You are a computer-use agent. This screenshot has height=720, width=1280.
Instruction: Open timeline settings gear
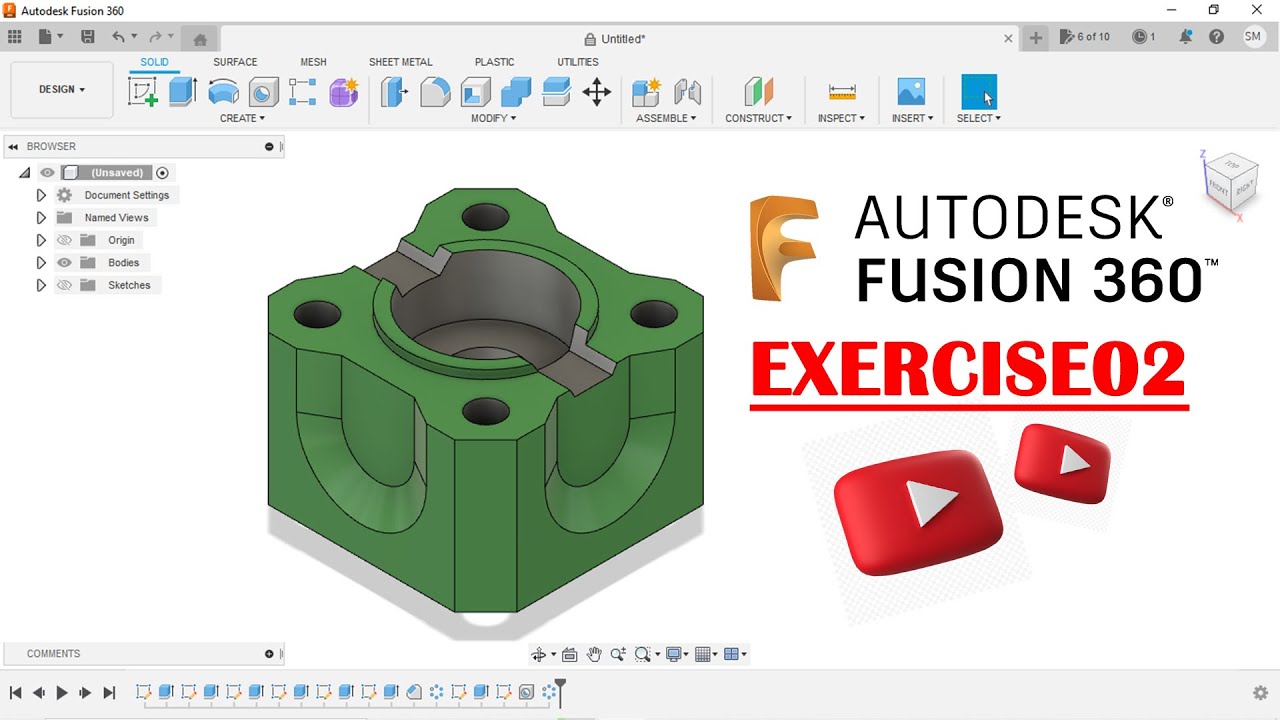(1261, 692)
